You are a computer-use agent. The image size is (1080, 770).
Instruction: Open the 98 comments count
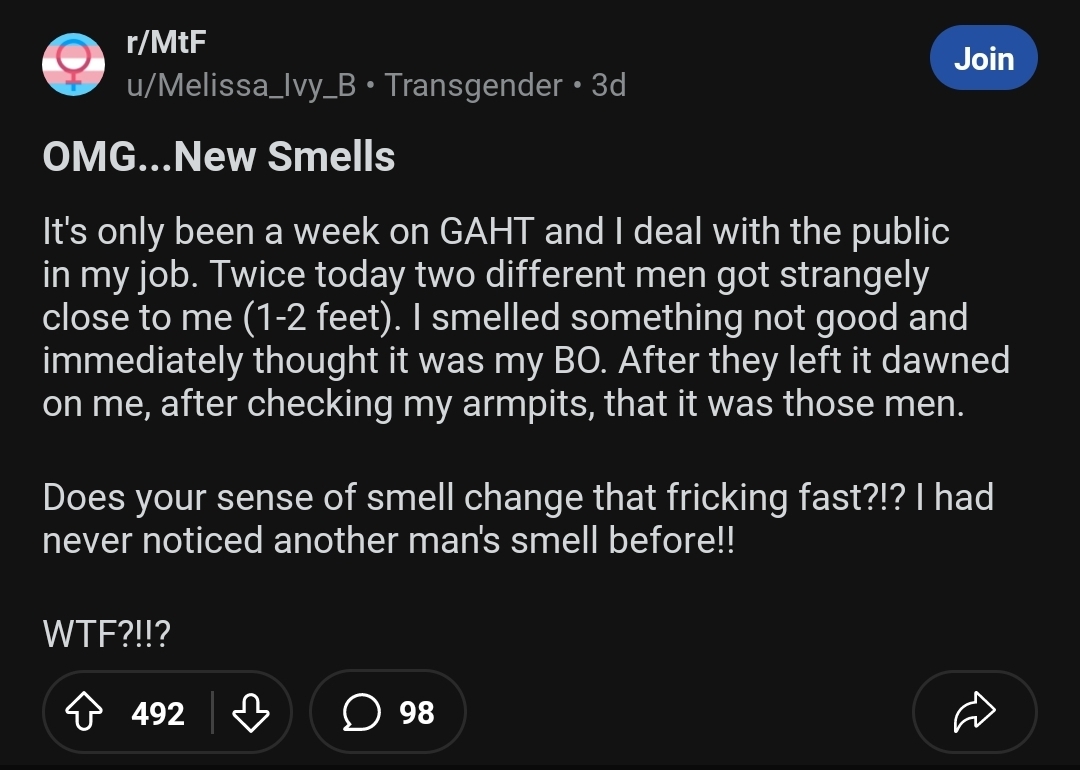tap(417, 713)
